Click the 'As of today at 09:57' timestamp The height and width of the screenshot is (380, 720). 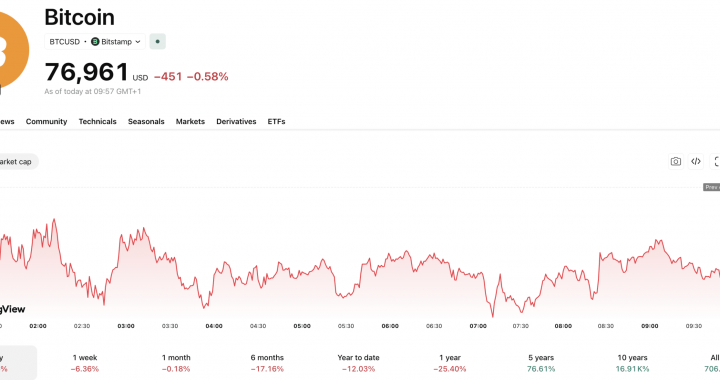click(x=93, y=91)
